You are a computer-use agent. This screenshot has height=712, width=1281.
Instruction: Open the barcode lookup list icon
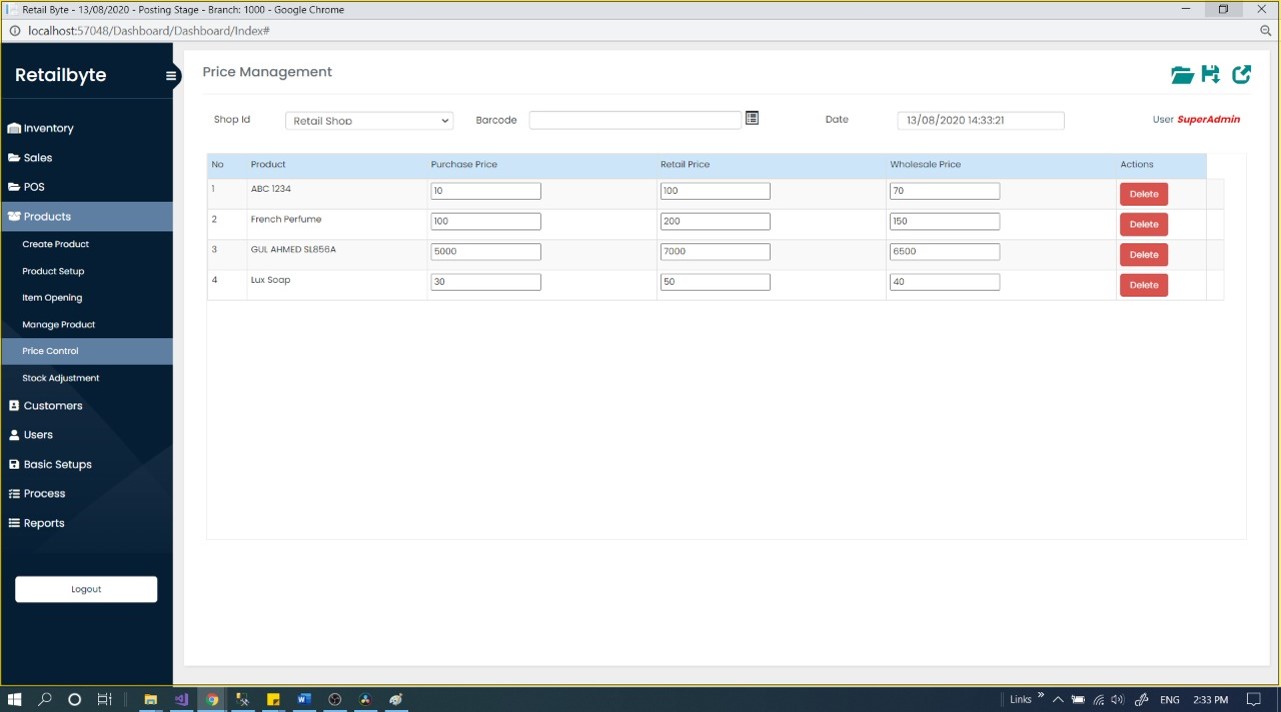coord(752,118)
